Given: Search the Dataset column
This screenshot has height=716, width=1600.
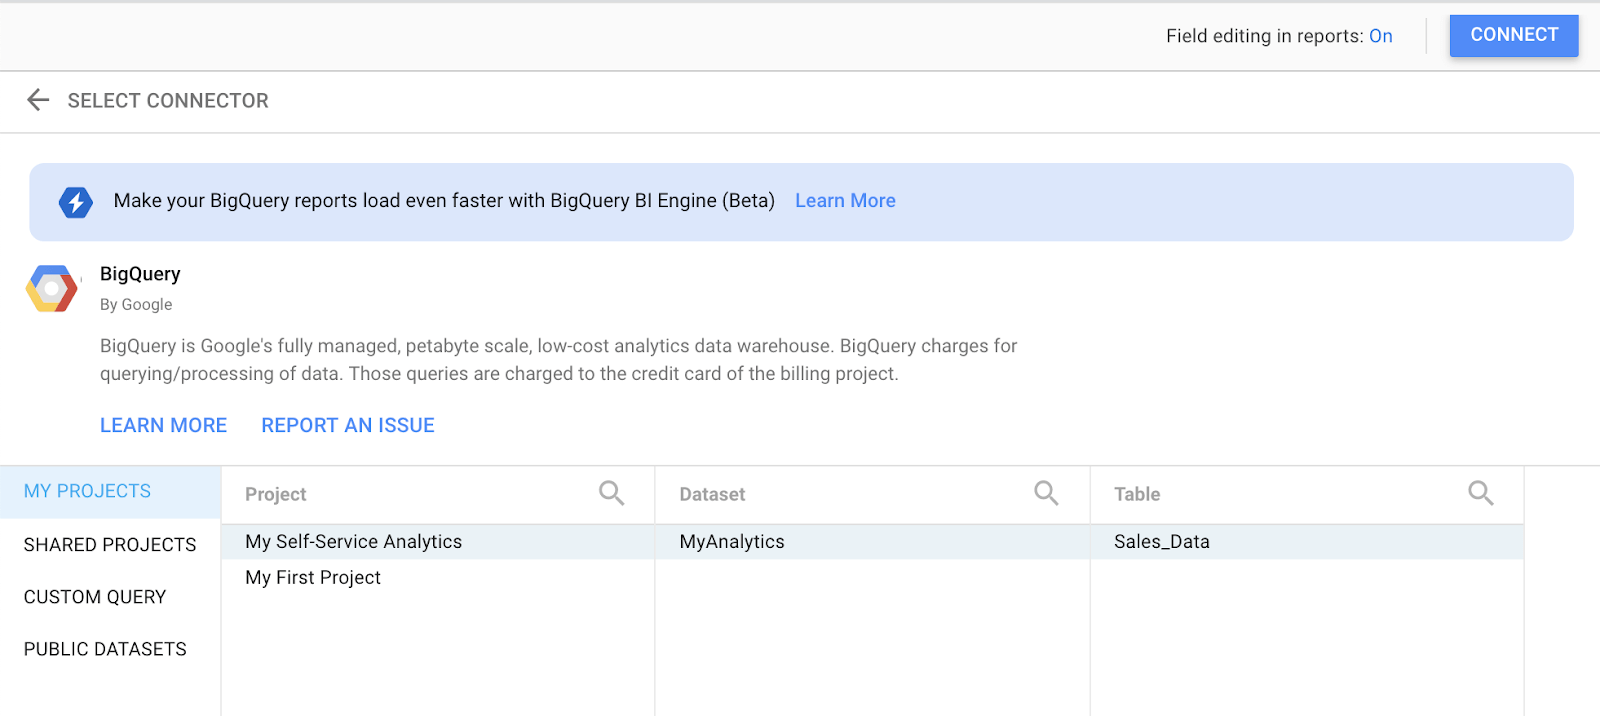Looking at the screenshot, I should [x=1046, y=493].
